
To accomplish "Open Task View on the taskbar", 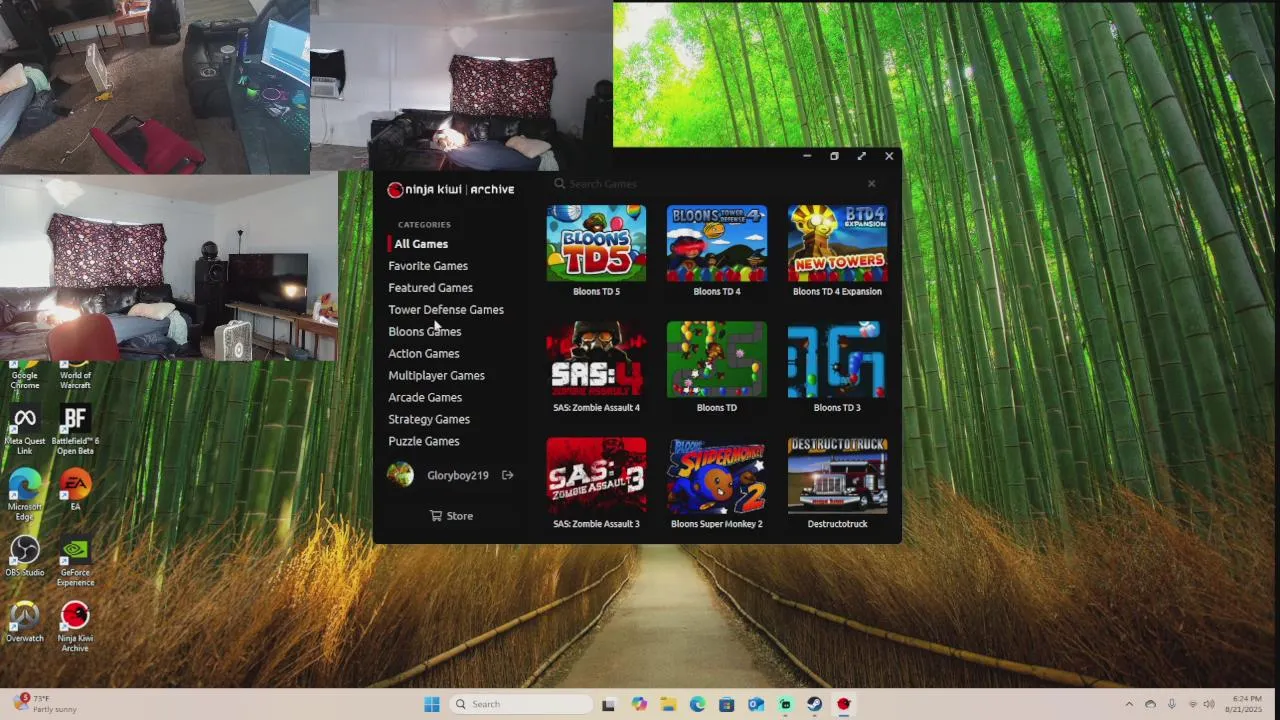I will pos(608,704).
